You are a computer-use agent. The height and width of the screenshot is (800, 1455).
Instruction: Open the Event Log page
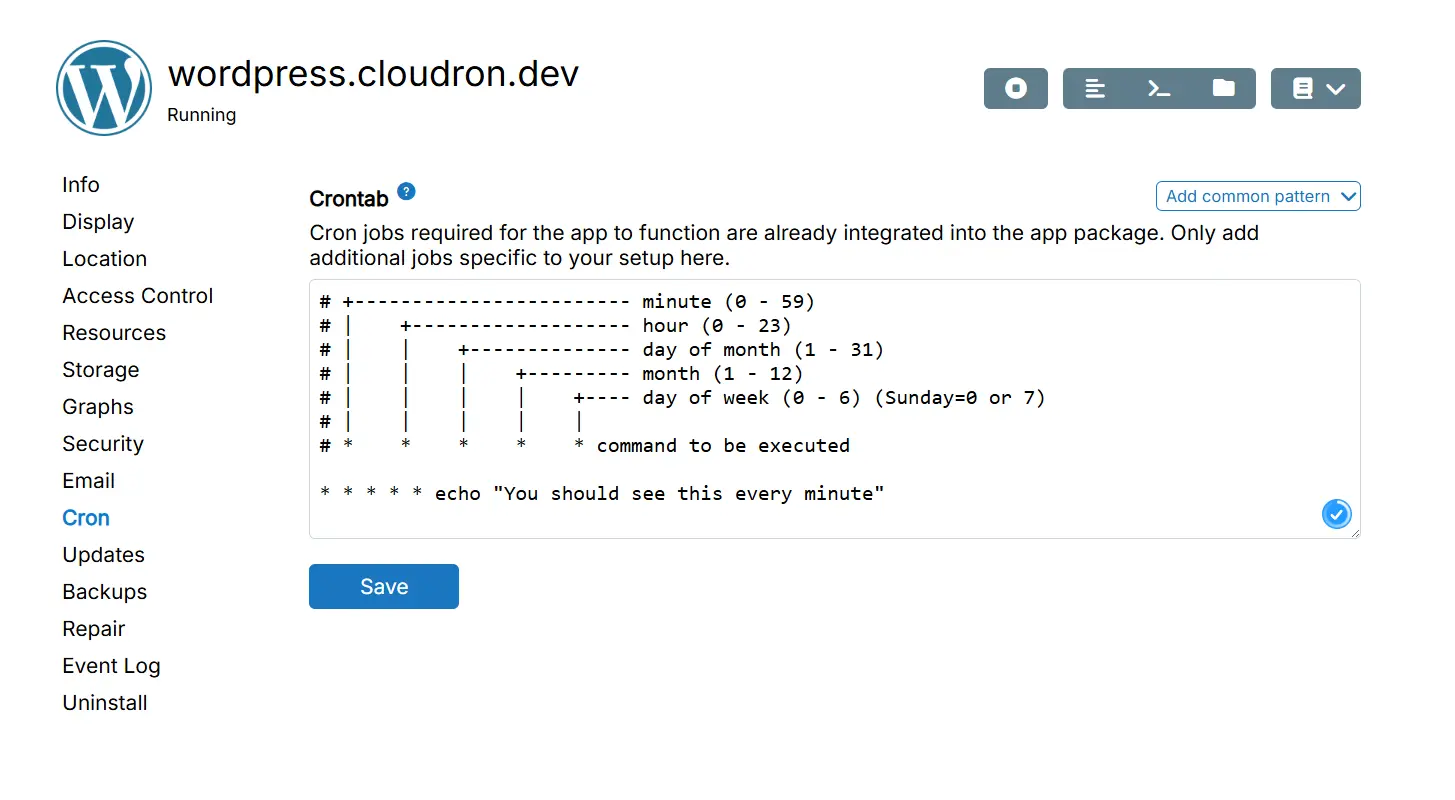[111, 666]
